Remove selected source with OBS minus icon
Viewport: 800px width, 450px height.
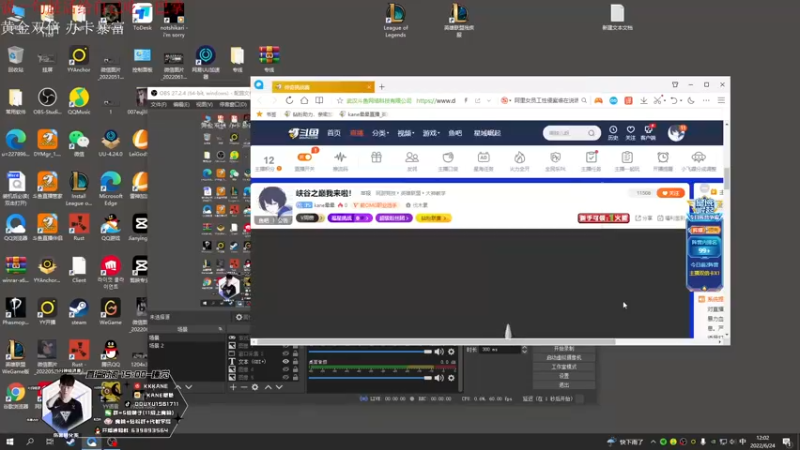click(x=244, y=387)
